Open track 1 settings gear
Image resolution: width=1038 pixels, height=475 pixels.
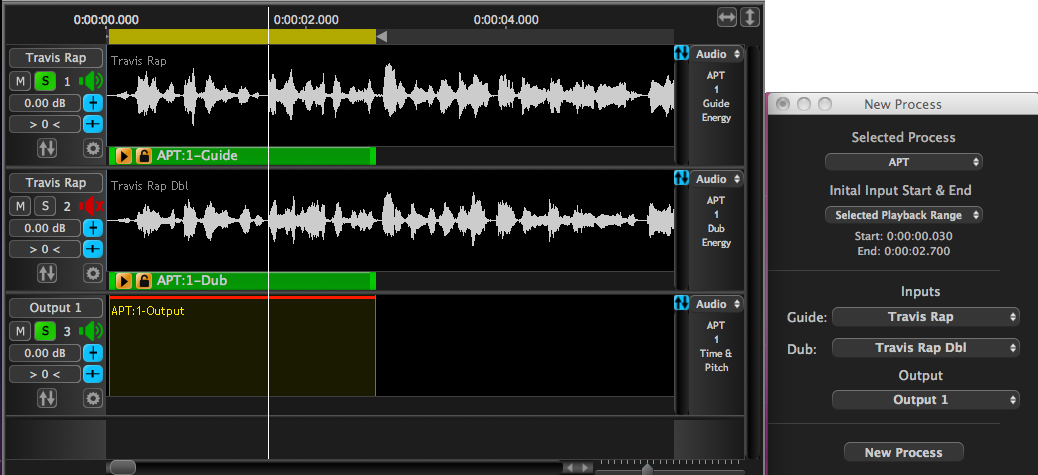pyautogui.click(x=93, y=148)
